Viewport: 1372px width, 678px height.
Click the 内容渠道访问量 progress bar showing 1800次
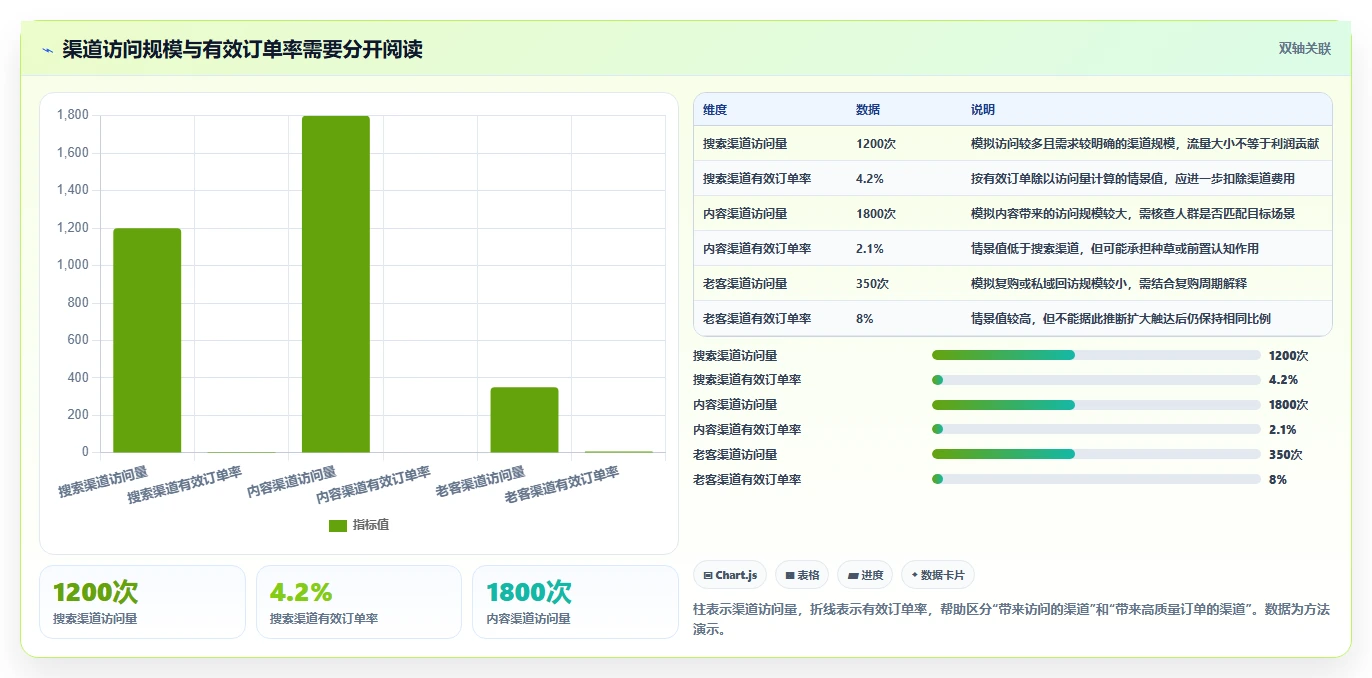pos(1096,405)
